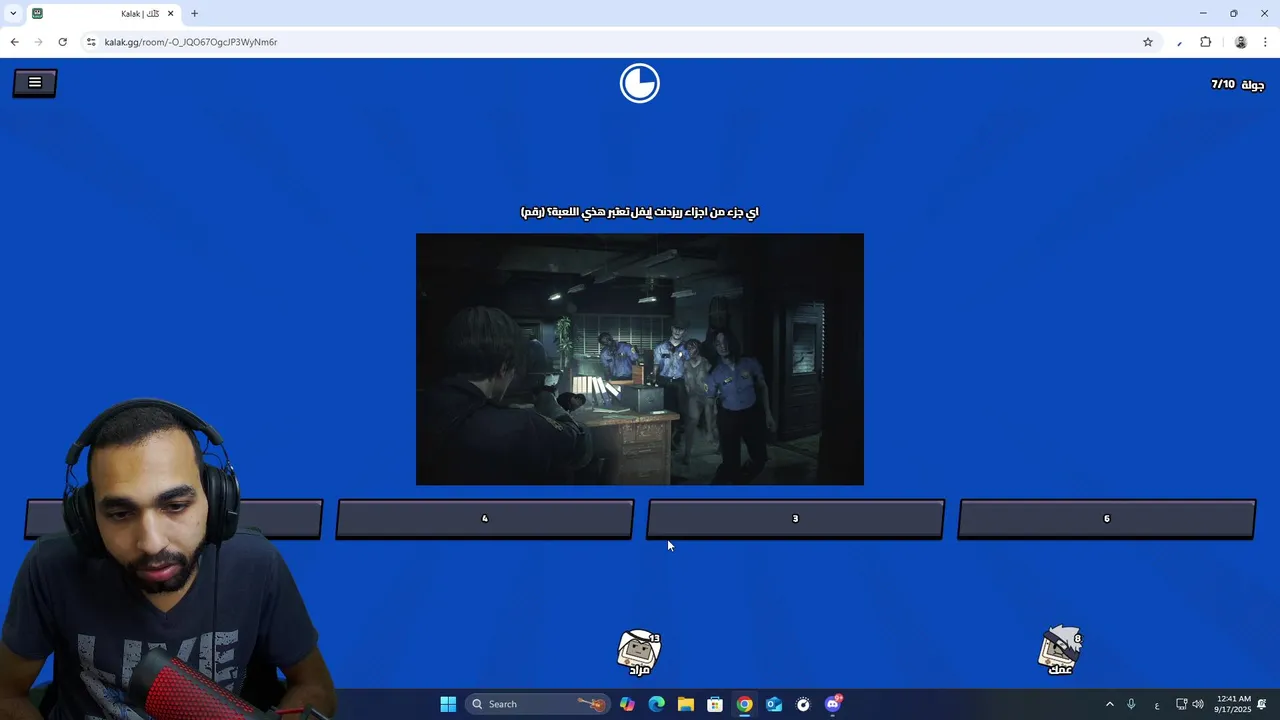
Task: Show hidden system tray icons
Action: 1109,704
